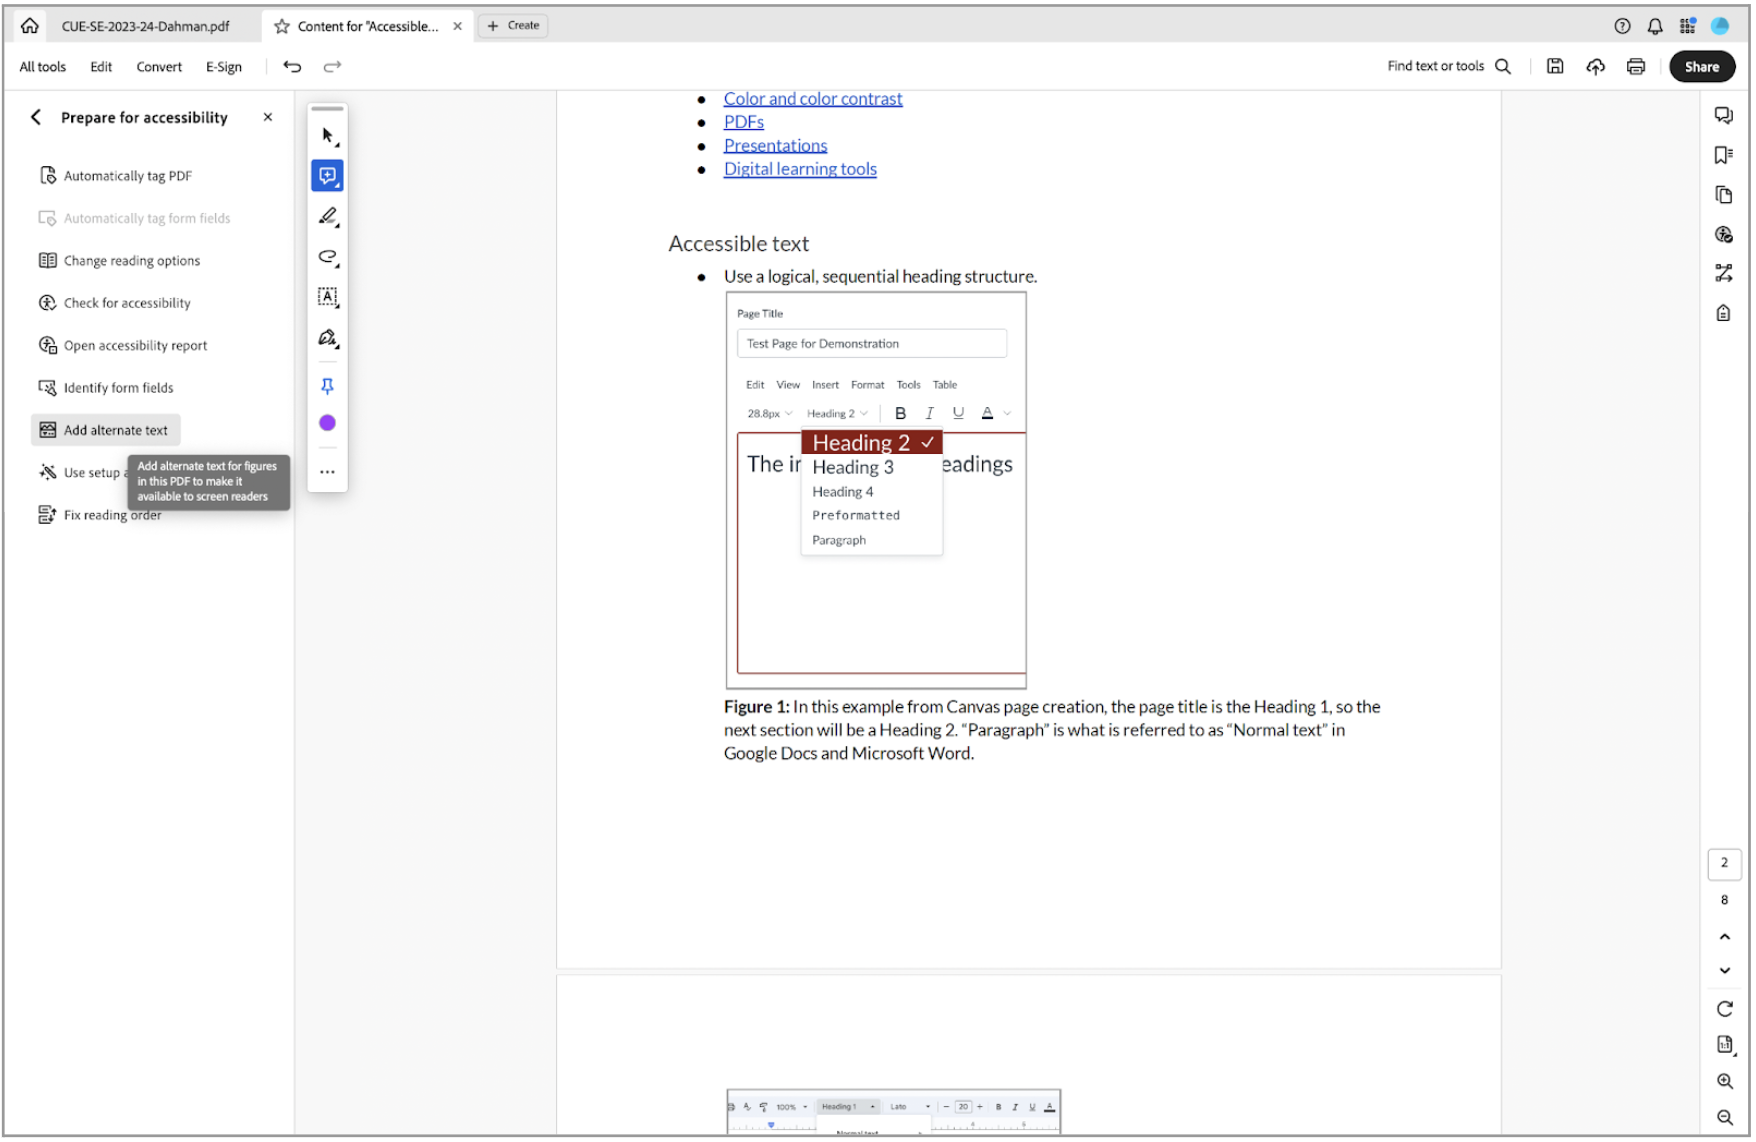Go to next page with down chevron
The width and height of the screenshot is (1756, 1142).
[1725, 970]
